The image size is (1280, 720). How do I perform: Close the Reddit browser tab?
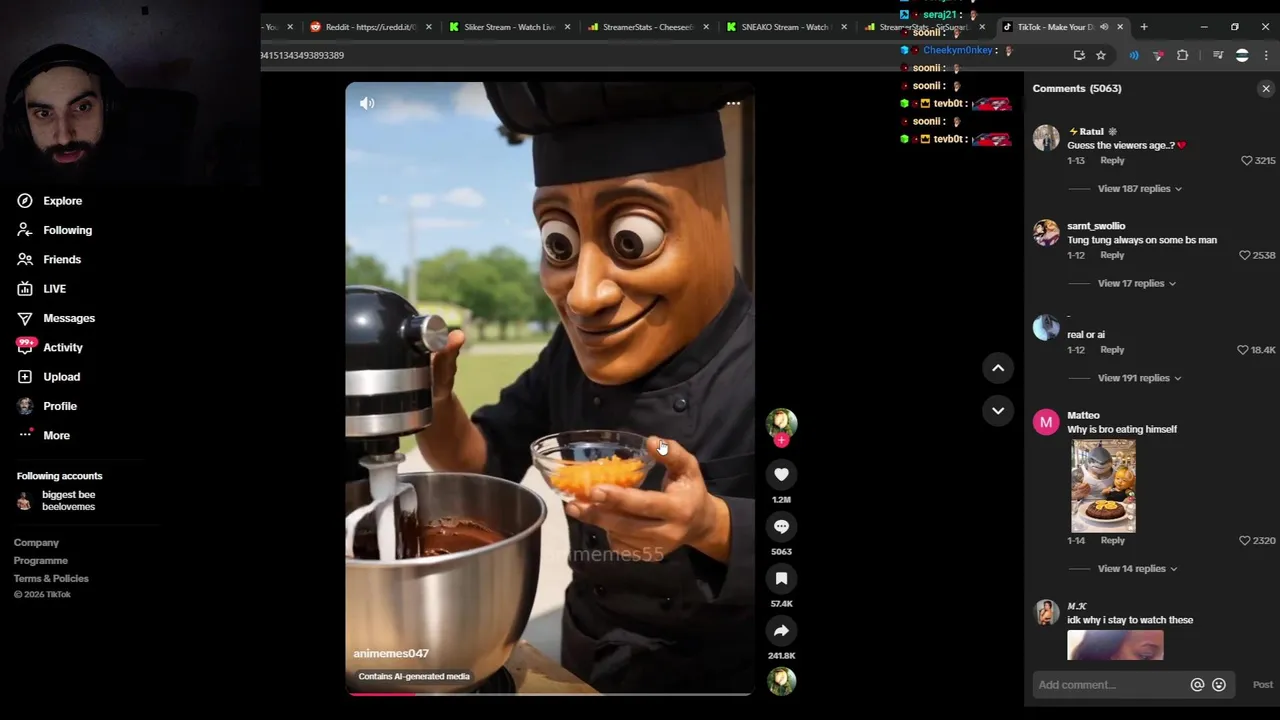tap(429, 27)
